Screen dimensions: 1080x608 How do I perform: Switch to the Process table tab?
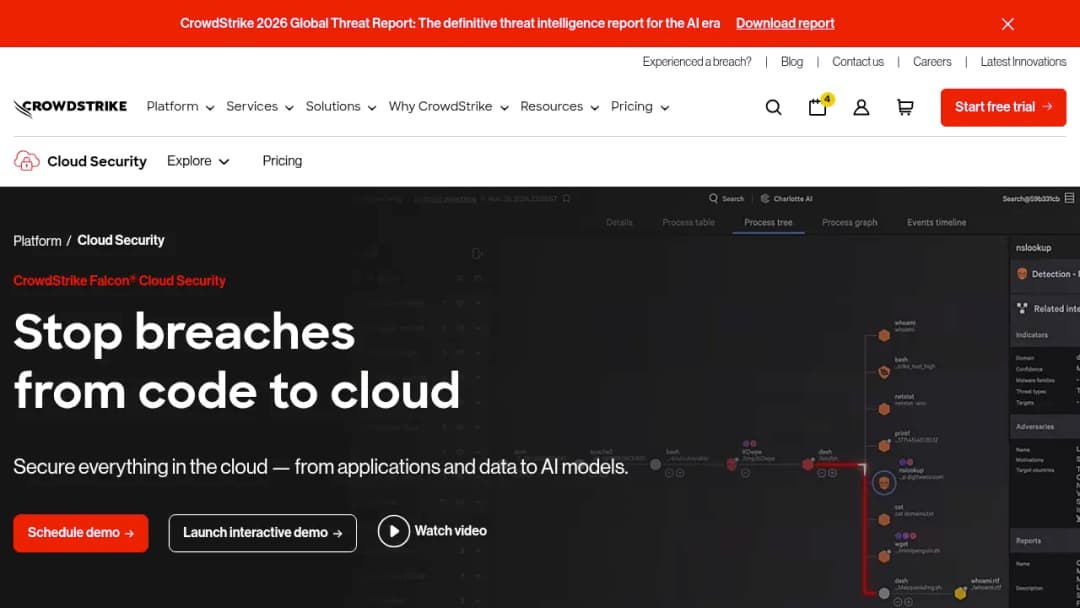[688, 222]
